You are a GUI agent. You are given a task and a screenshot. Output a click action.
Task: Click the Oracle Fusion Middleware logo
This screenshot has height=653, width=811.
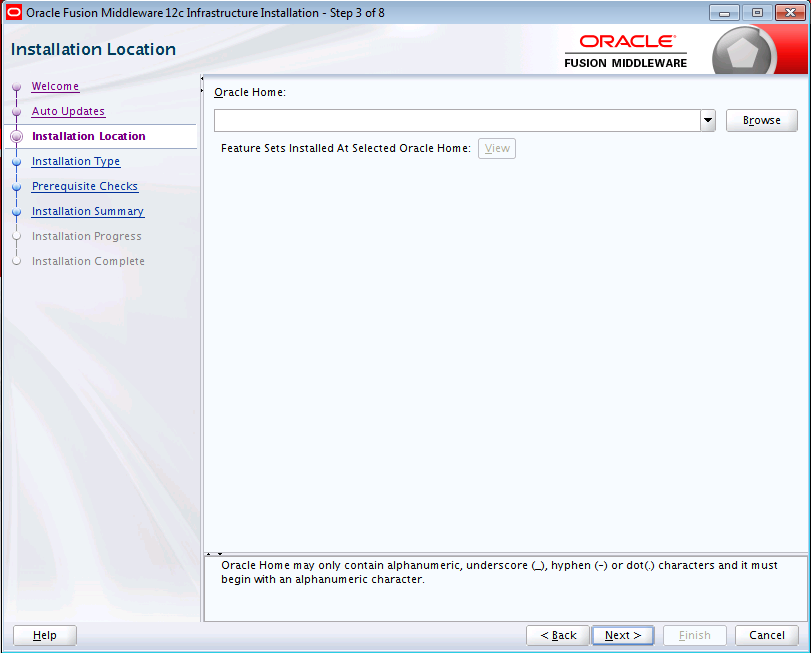[625, 52]
